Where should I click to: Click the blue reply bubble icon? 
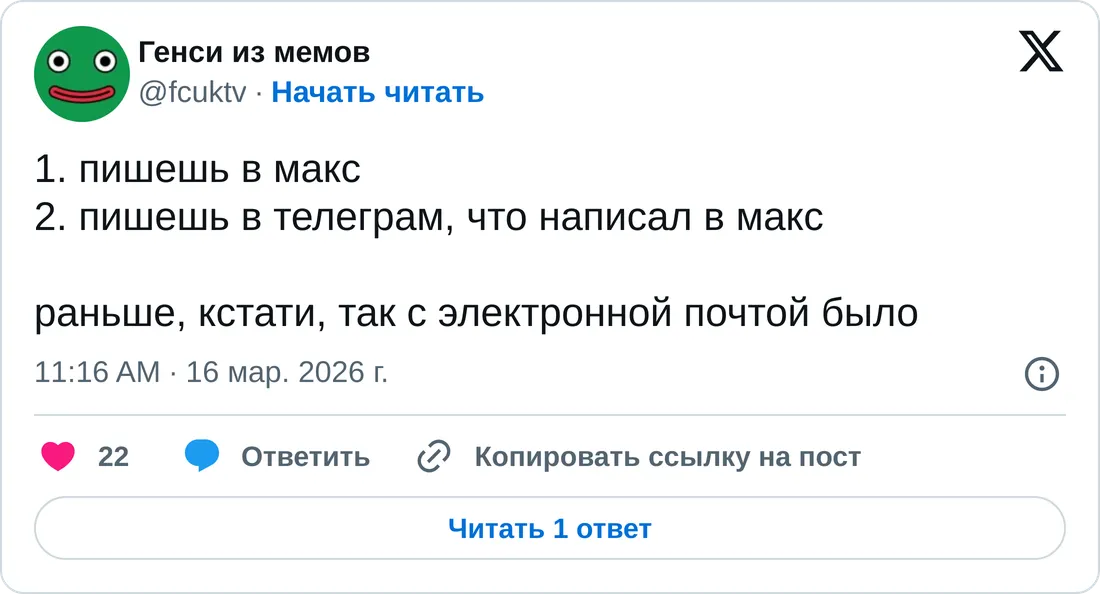click(x=202, y=456)
